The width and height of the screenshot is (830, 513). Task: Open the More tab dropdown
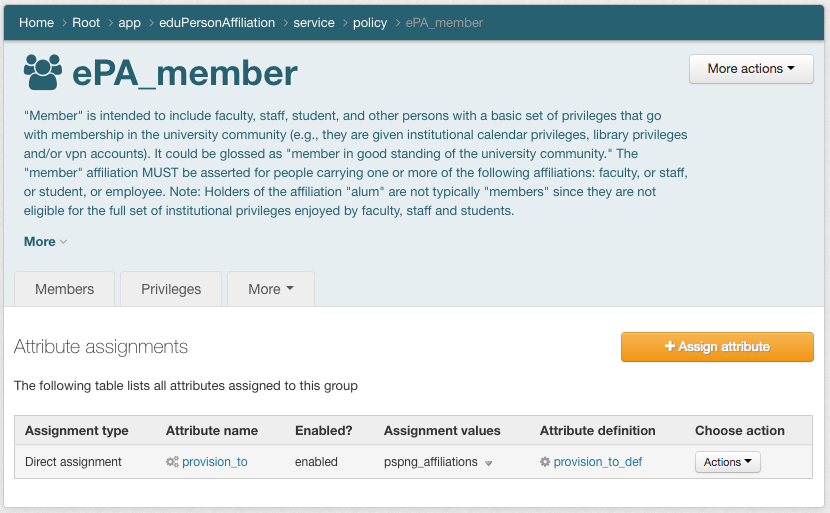click(x=270, y=289)
